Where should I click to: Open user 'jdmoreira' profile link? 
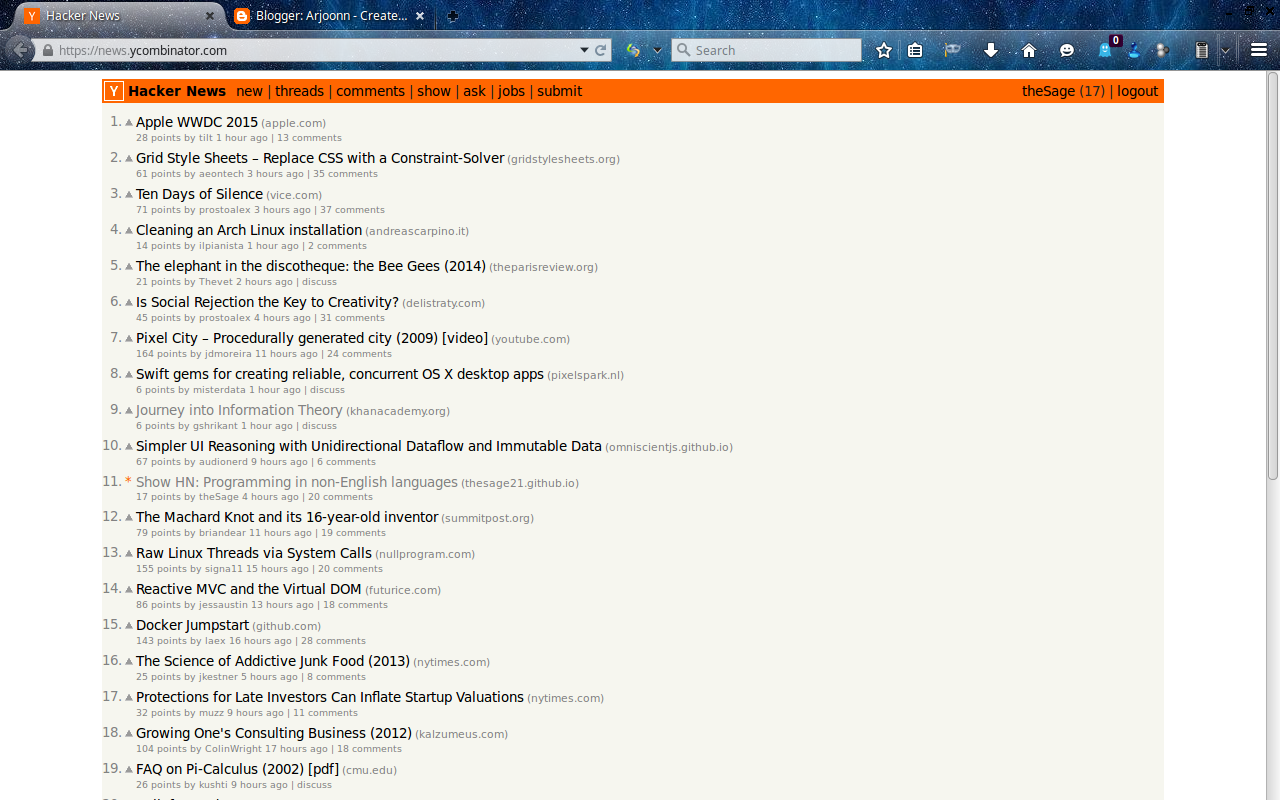coord(228,354)
